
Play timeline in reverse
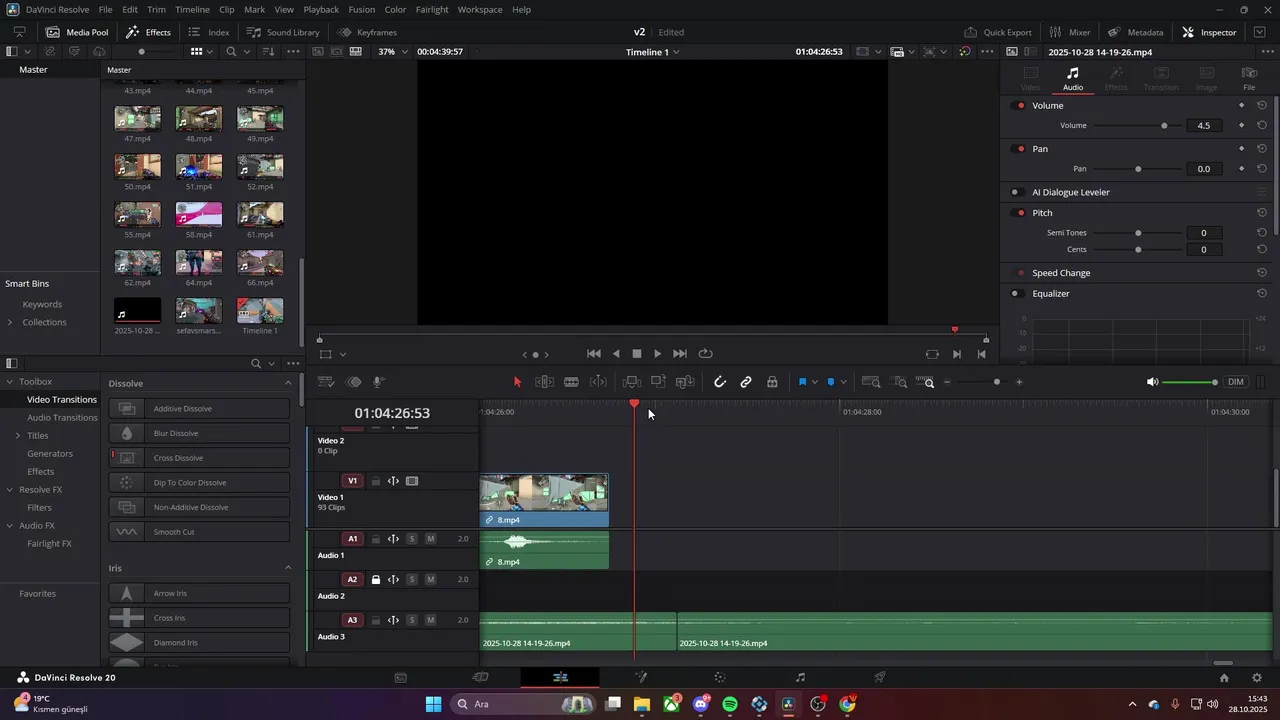pos(616,354)
